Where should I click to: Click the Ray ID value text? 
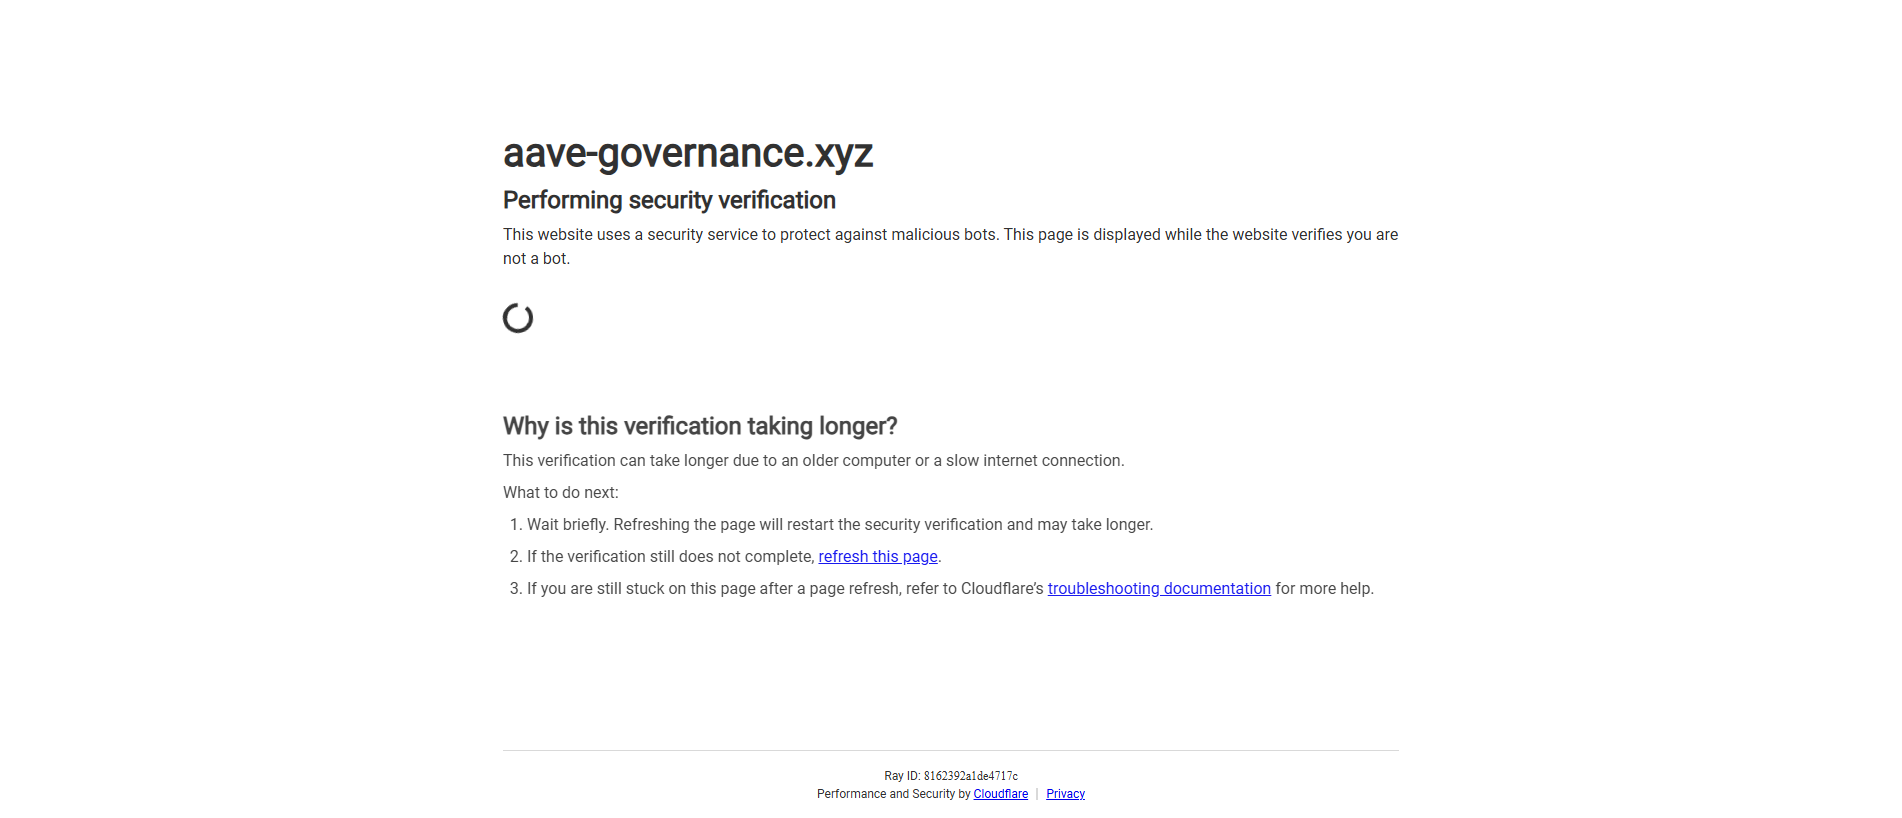(x=971, y=776)
